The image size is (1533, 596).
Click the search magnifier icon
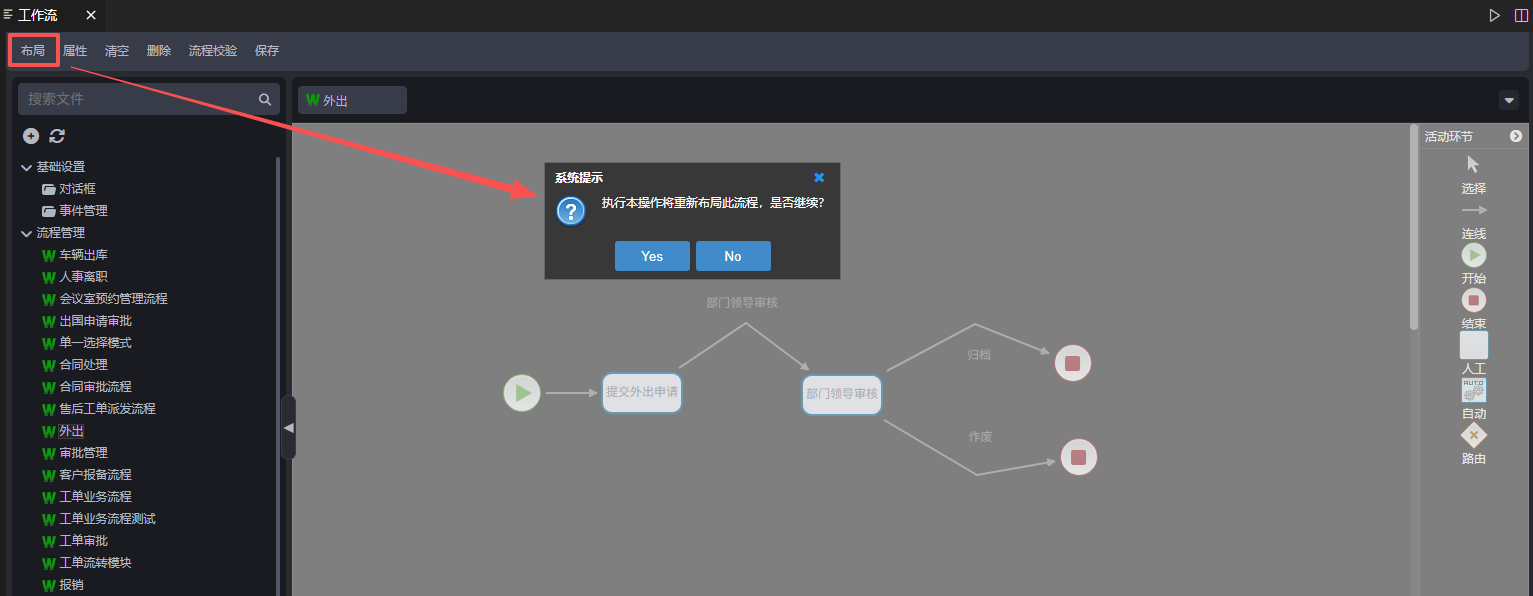click(265, 99)
